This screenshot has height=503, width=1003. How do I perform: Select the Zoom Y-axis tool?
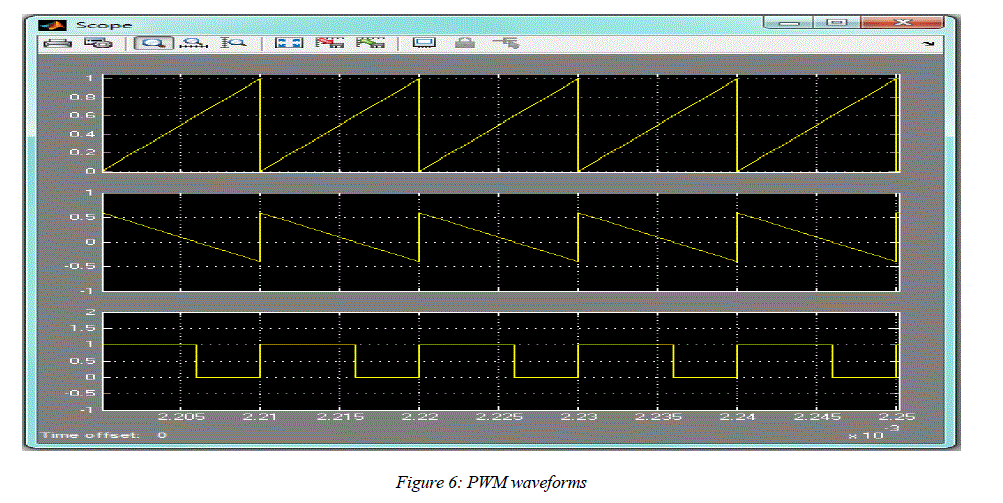click(x=233, y=43)
